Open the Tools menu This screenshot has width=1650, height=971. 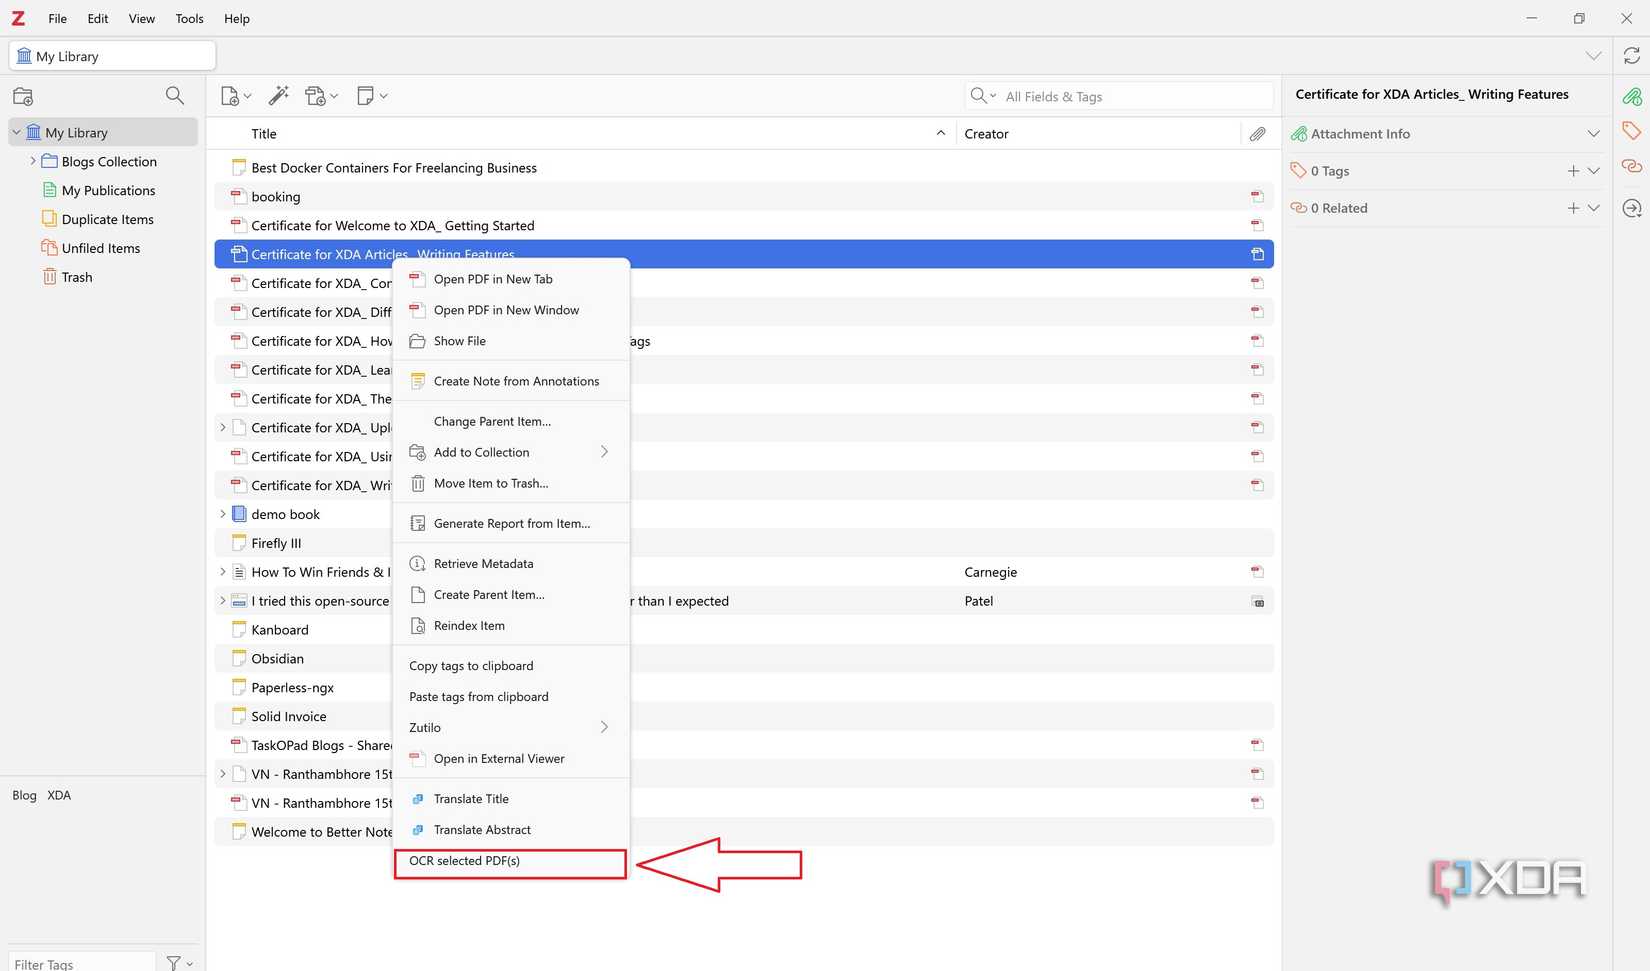190,18
